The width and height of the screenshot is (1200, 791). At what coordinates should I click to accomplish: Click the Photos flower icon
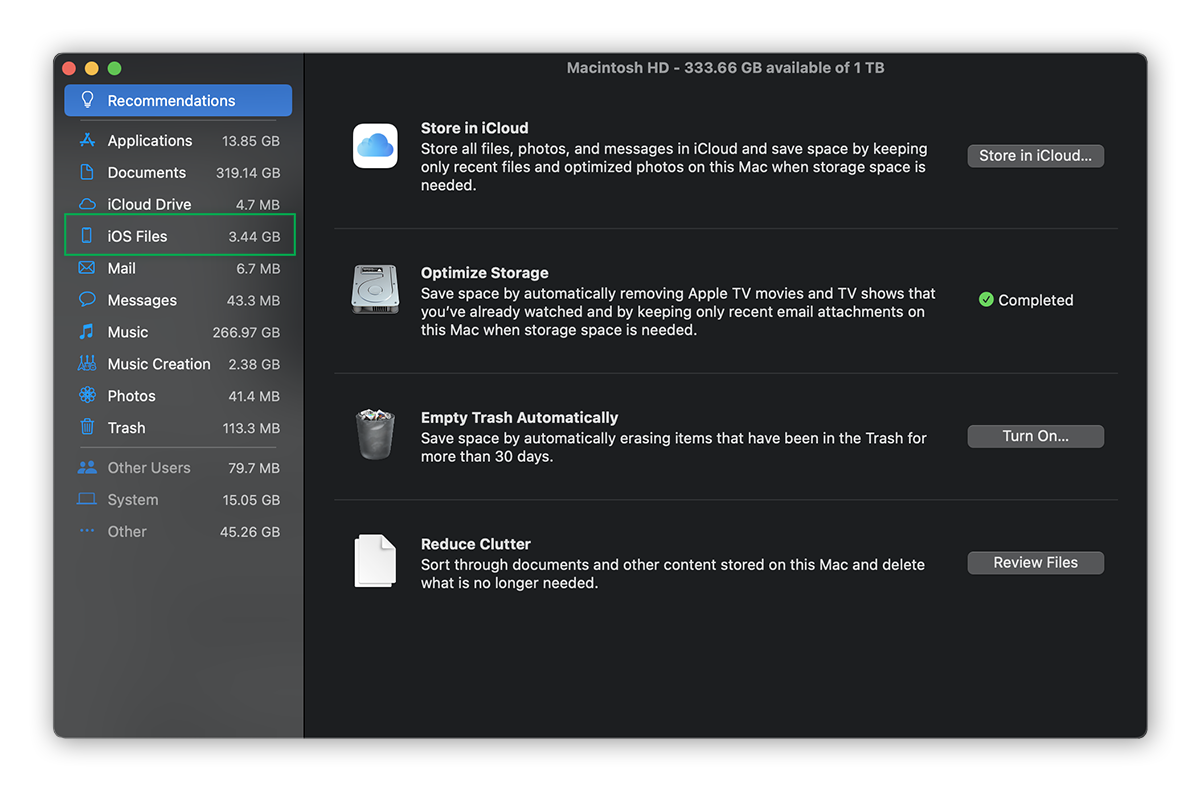click(87, 396)
